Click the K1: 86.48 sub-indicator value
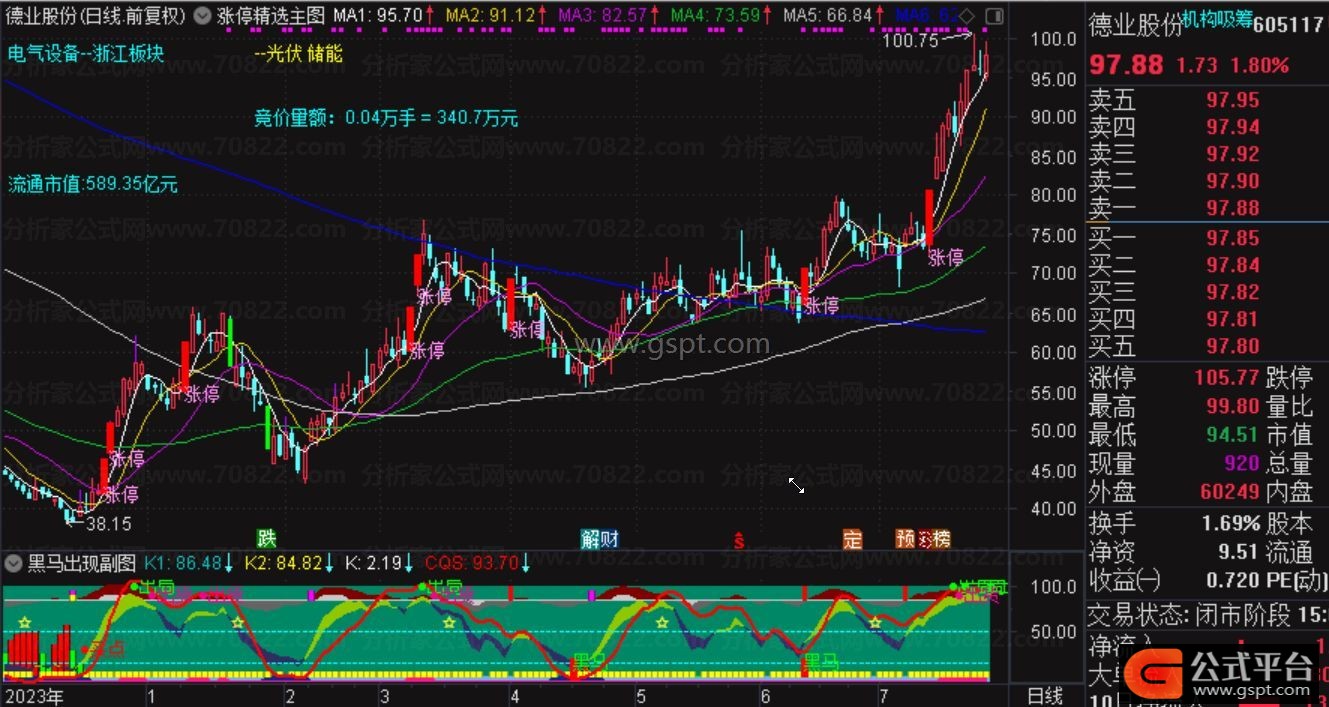Viewport: 1329px width, 707px height. click(183, 564)
